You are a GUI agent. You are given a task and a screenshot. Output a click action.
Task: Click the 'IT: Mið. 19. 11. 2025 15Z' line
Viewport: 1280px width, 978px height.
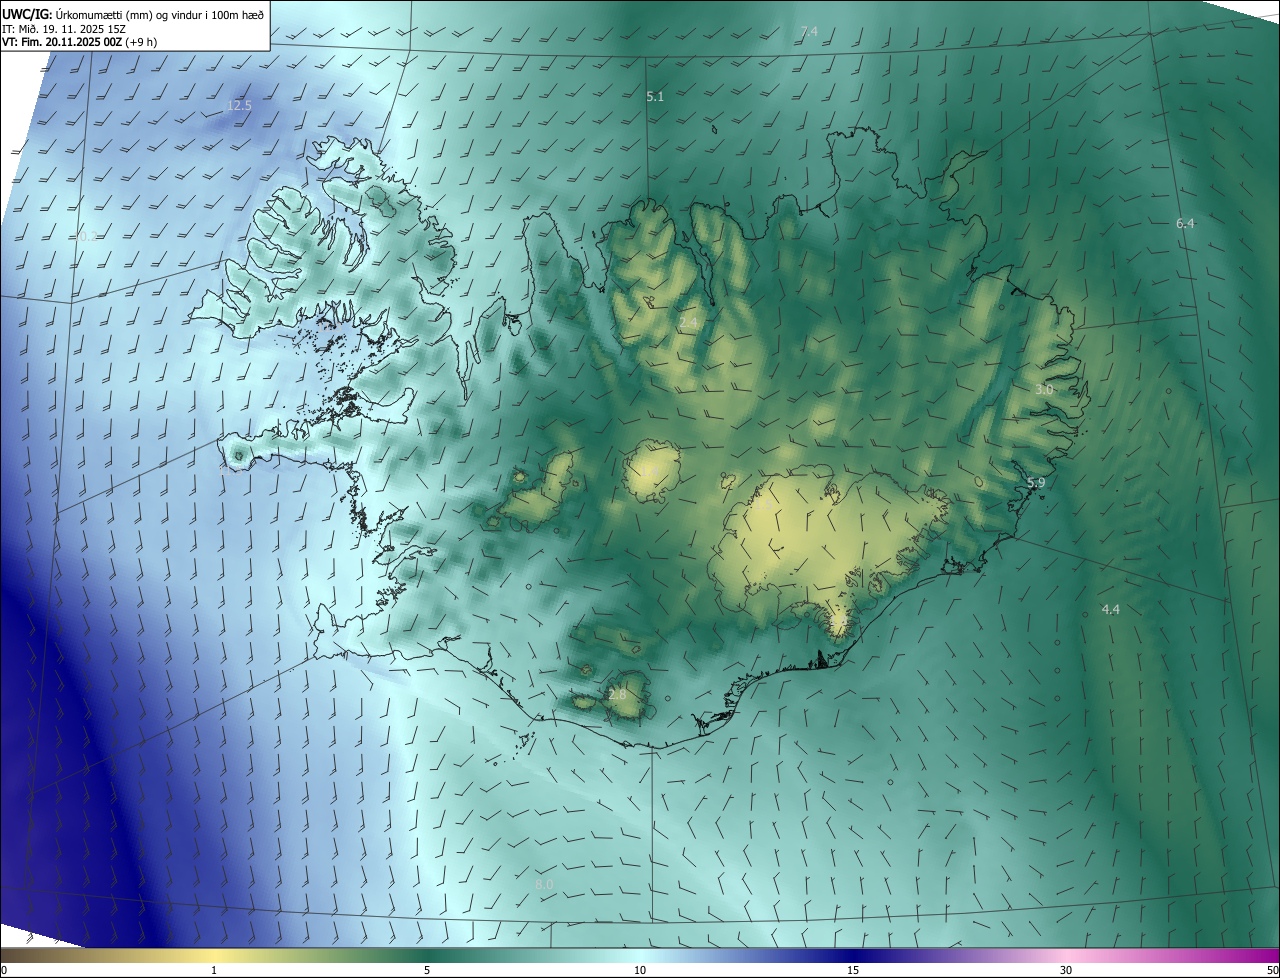tap(63, 29)
